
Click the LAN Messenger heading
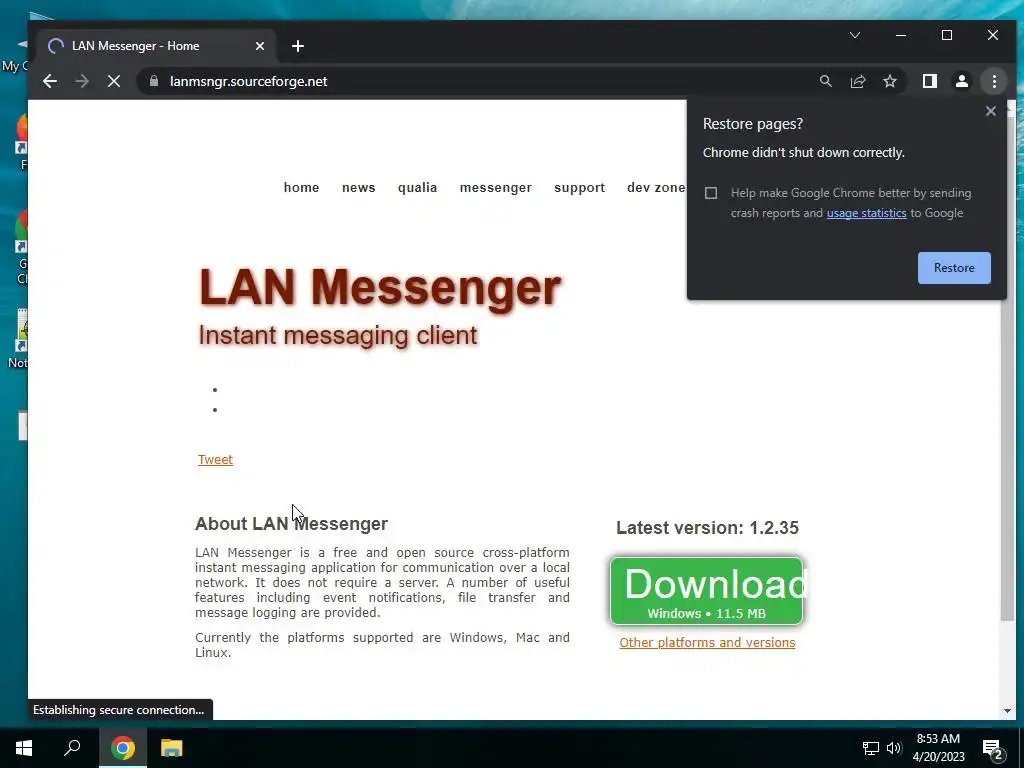[379, 287]
